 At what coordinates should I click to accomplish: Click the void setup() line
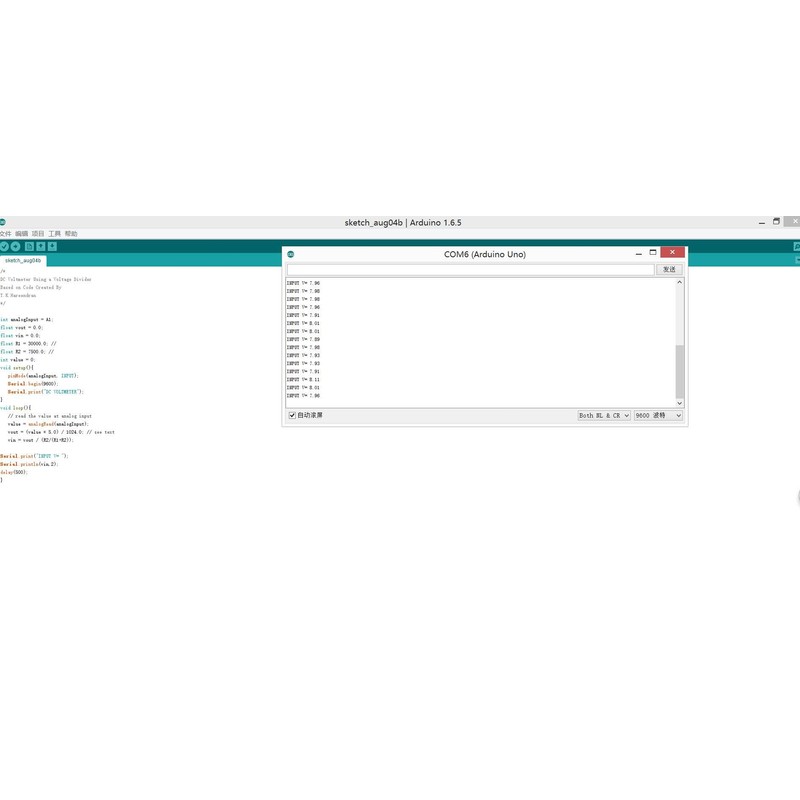click(17, 368)
